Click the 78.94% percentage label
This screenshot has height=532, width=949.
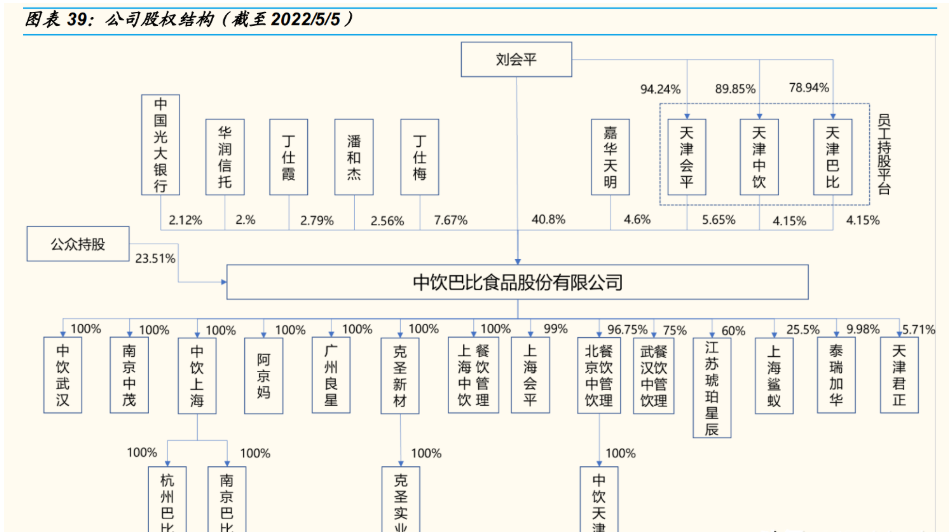(x=809, y=88)
